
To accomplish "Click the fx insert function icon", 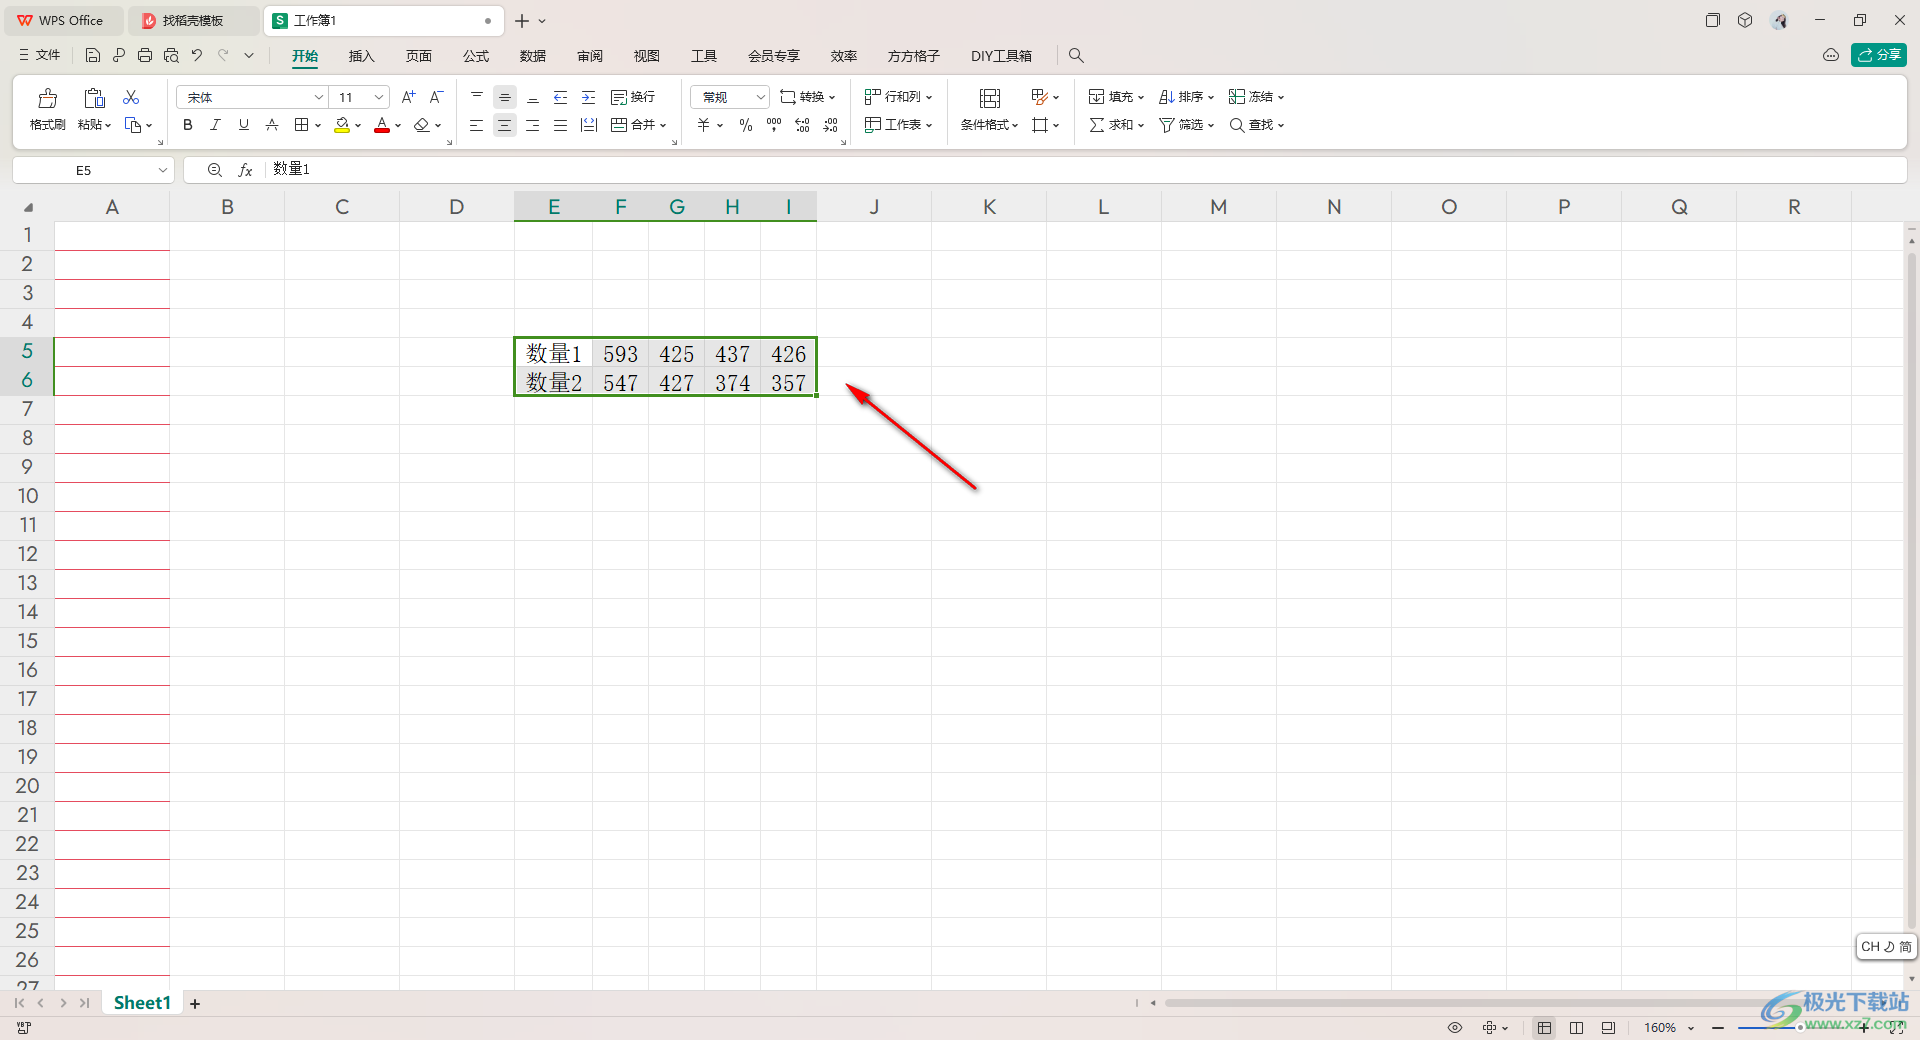I will [x=245, y=170].
